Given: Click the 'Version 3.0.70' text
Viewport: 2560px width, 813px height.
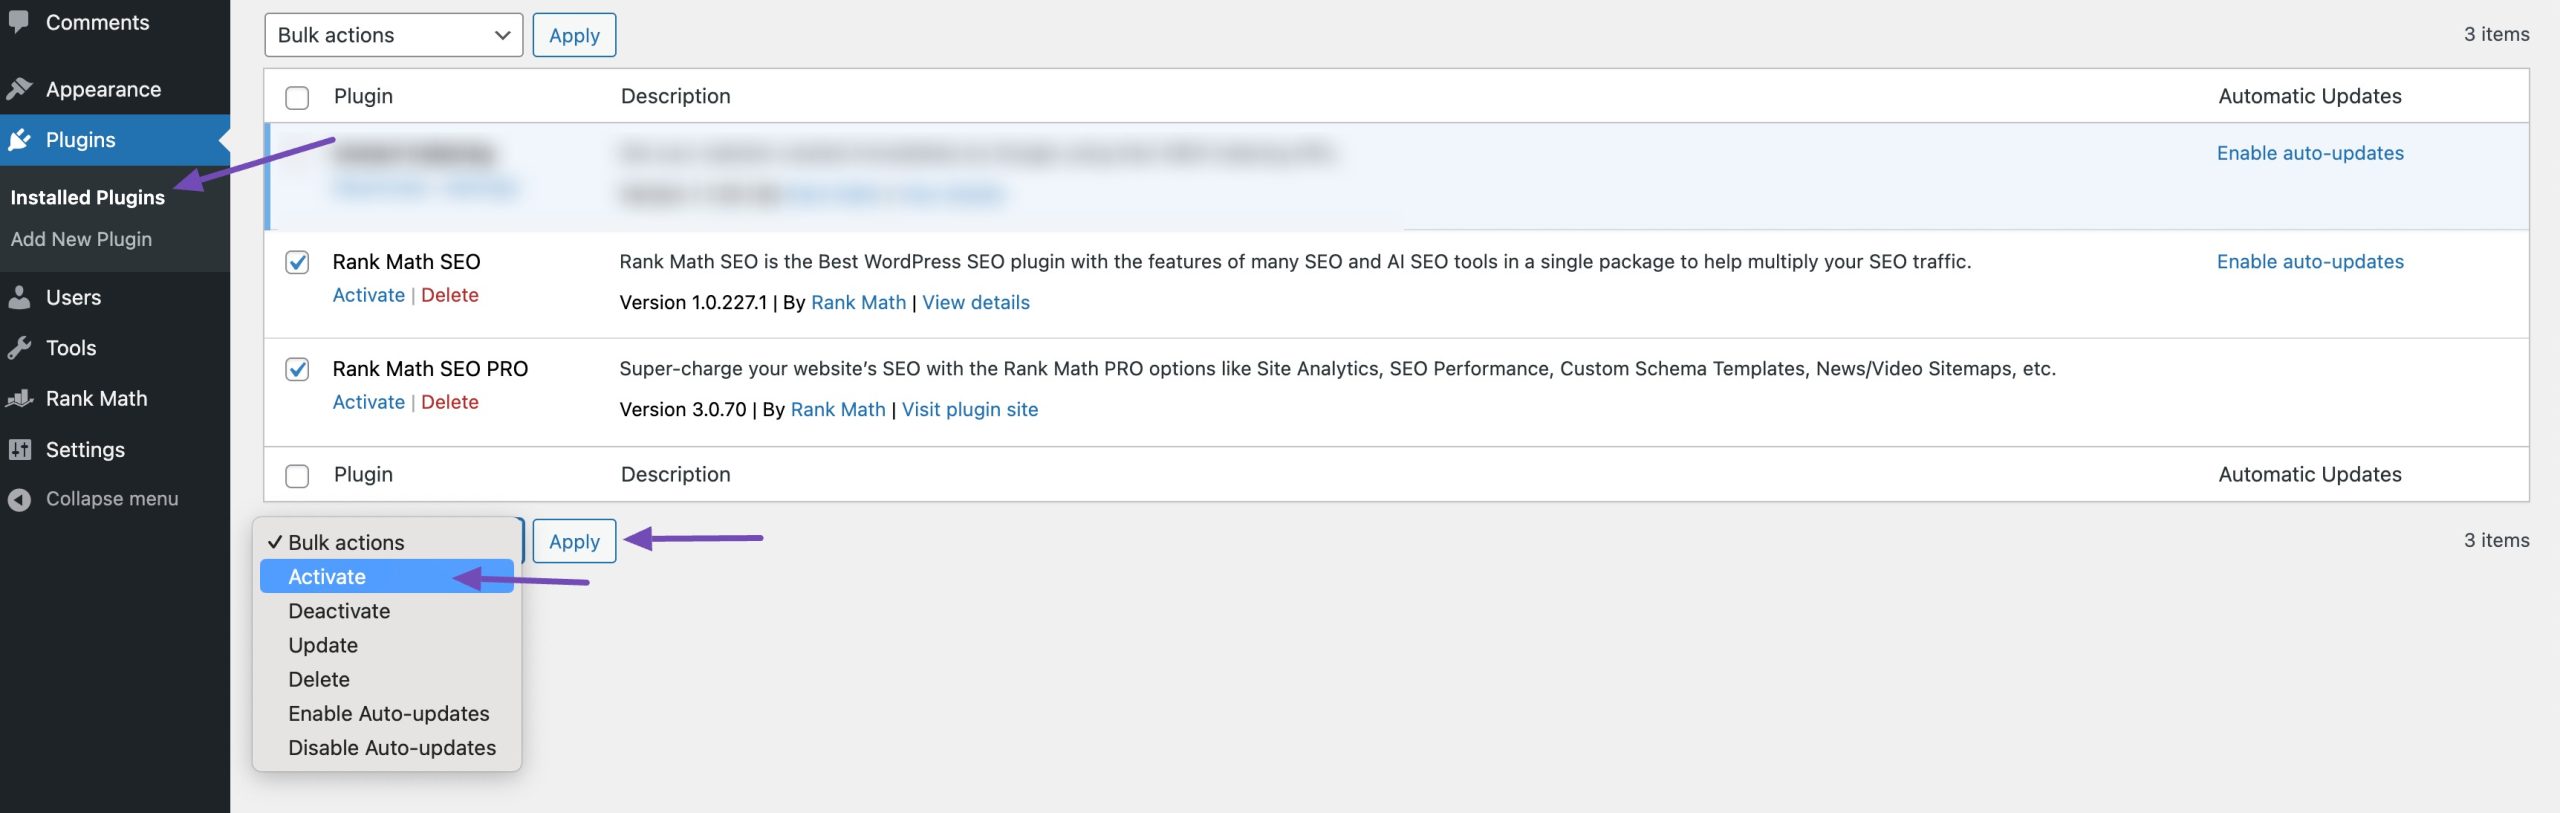Looking at the screenshot, I should [683, 409].
